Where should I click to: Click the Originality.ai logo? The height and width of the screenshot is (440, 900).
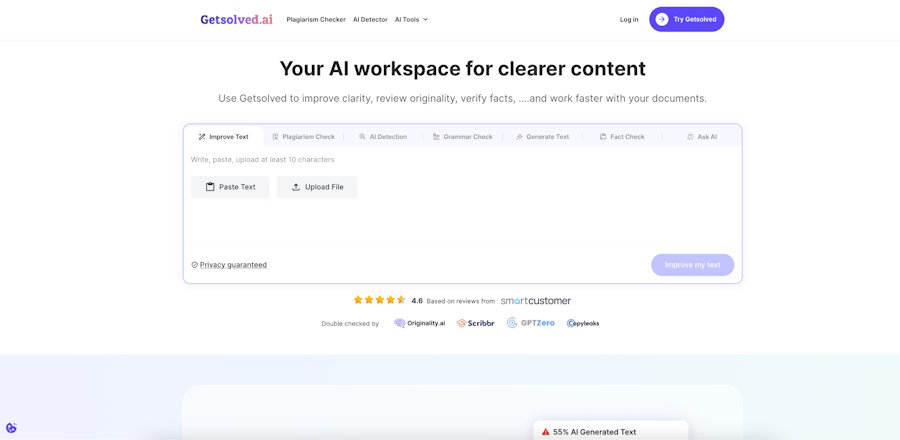(420, 323)
